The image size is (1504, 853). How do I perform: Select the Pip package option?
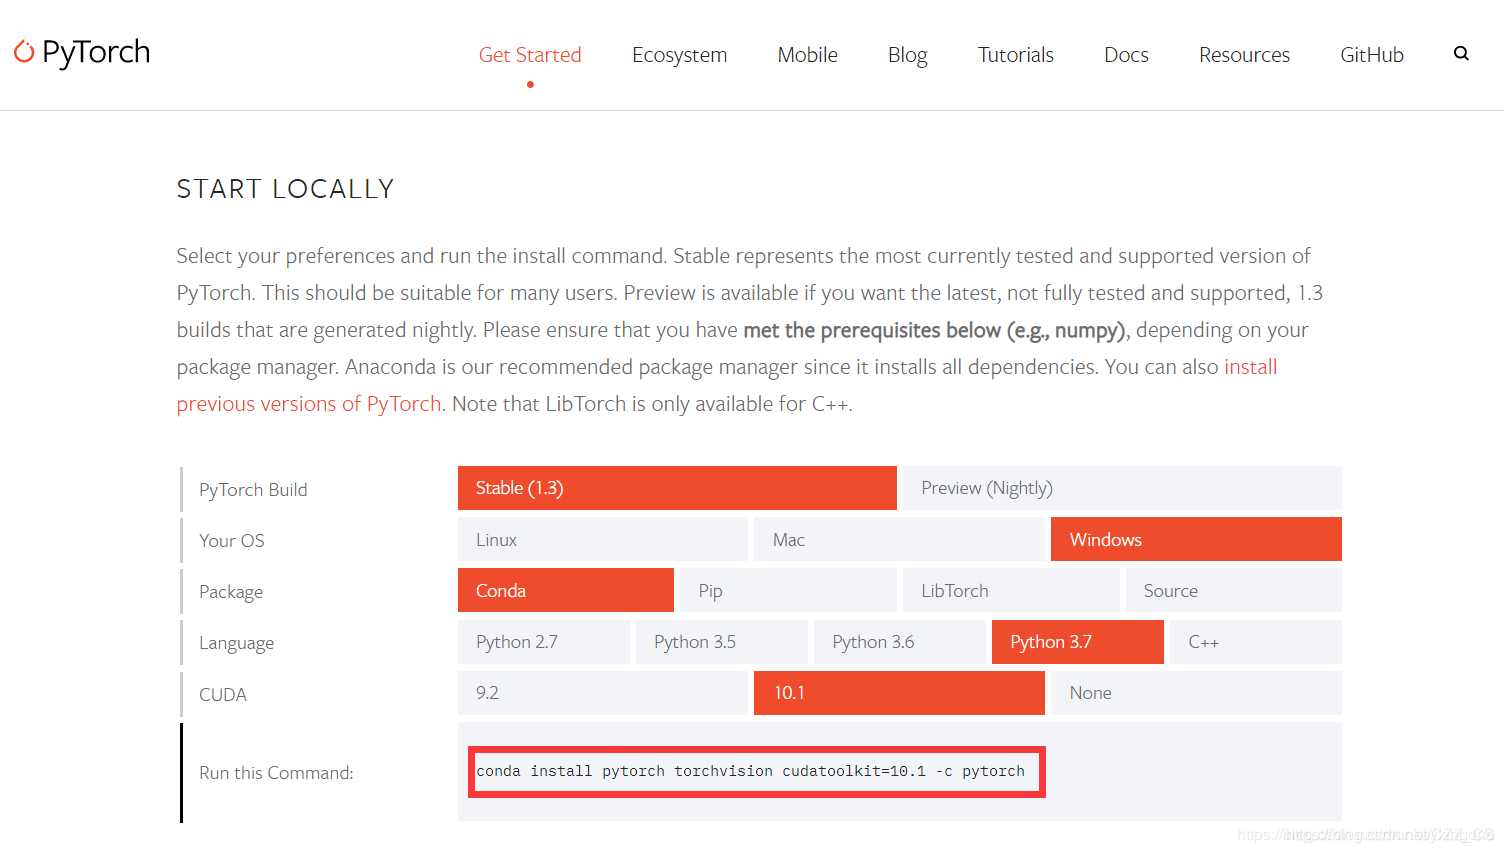point(788,590)
